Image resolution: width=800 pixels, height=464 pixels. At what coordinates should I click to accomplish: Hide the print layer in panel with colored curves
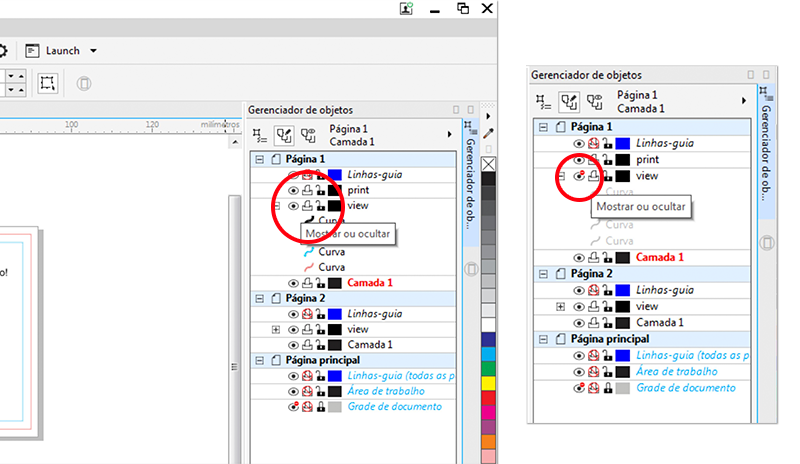(293, 190)
